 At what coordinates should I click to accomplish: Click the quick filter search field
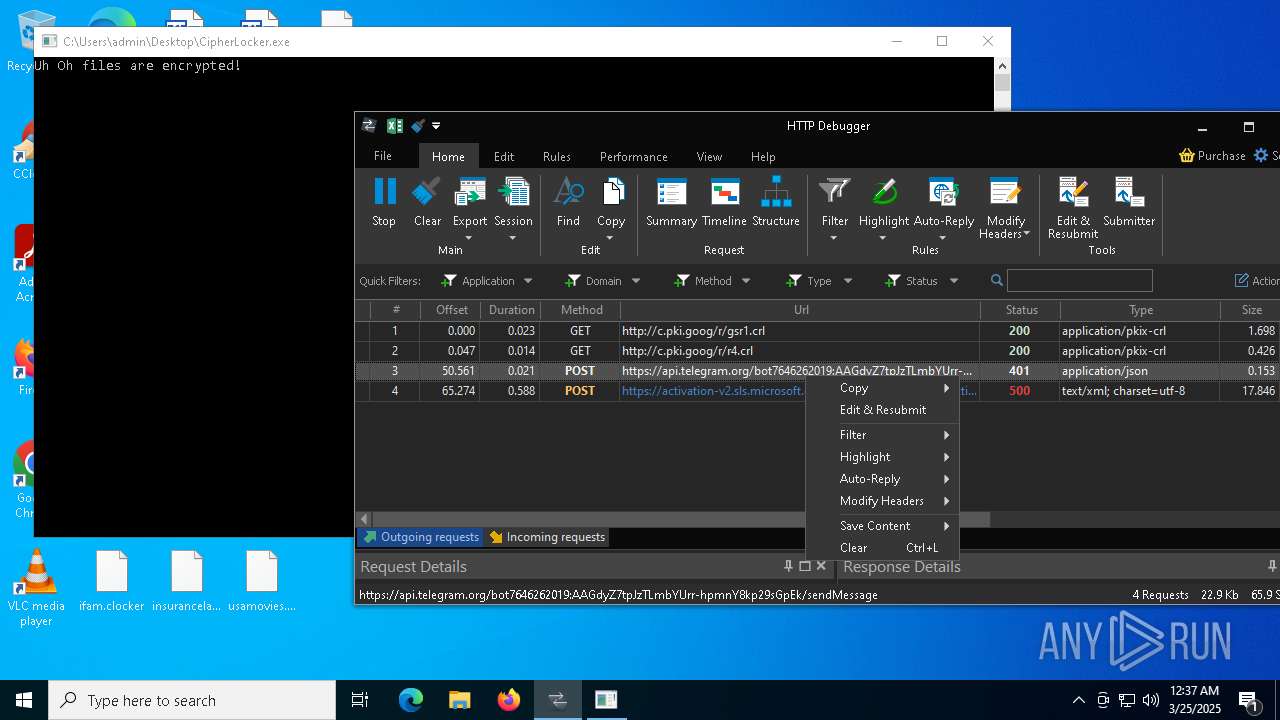(x=1079, y=281)
